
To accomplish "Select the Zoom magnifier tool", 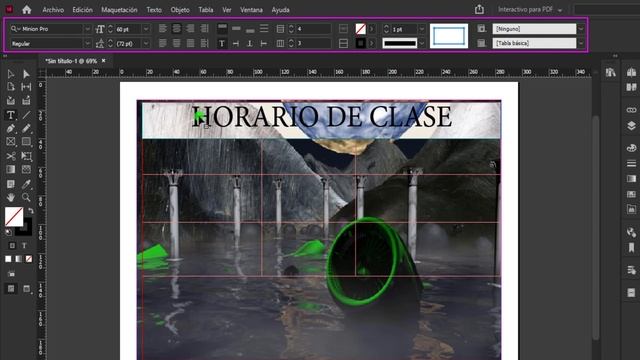I will click(x=26, y=198).
